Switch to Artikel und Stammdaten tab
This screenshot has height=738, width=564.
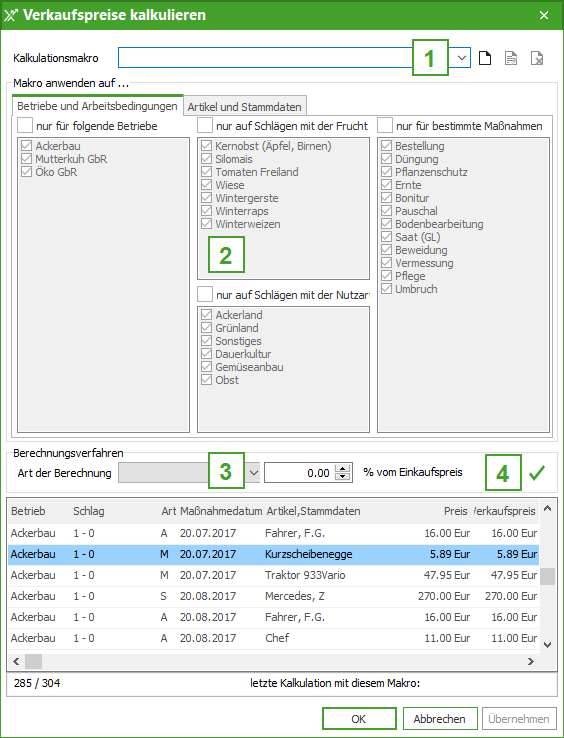[x=245, y=107]
